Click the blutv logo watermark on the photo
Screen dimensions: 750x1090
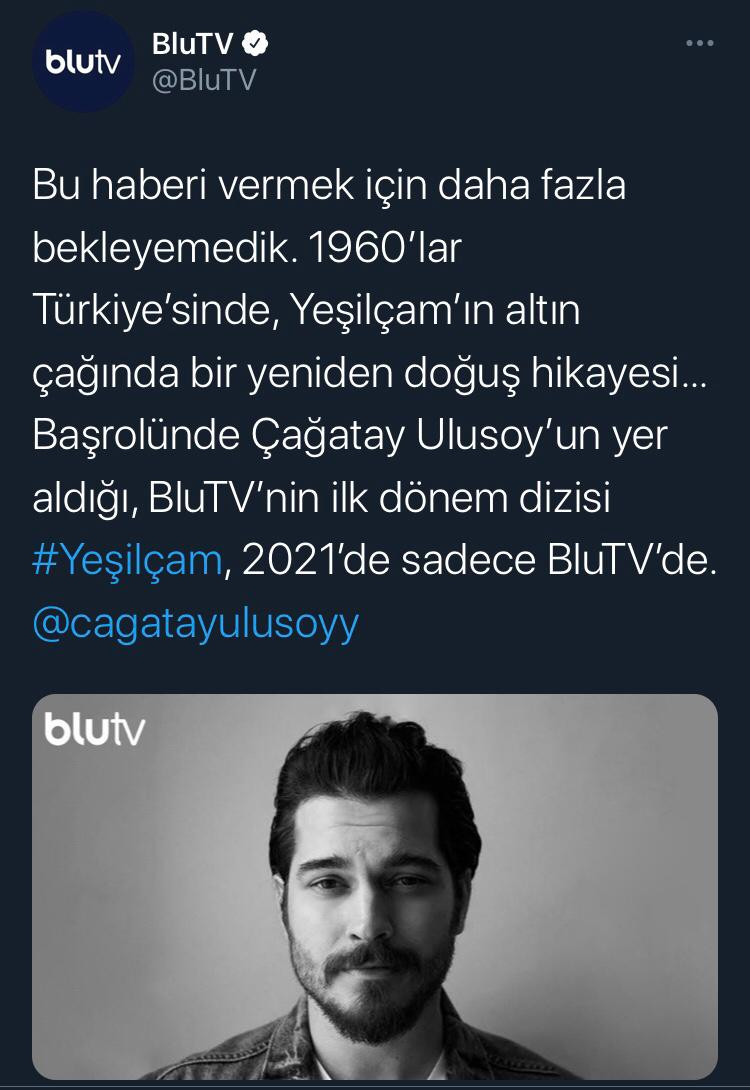(x=95, y=729)
